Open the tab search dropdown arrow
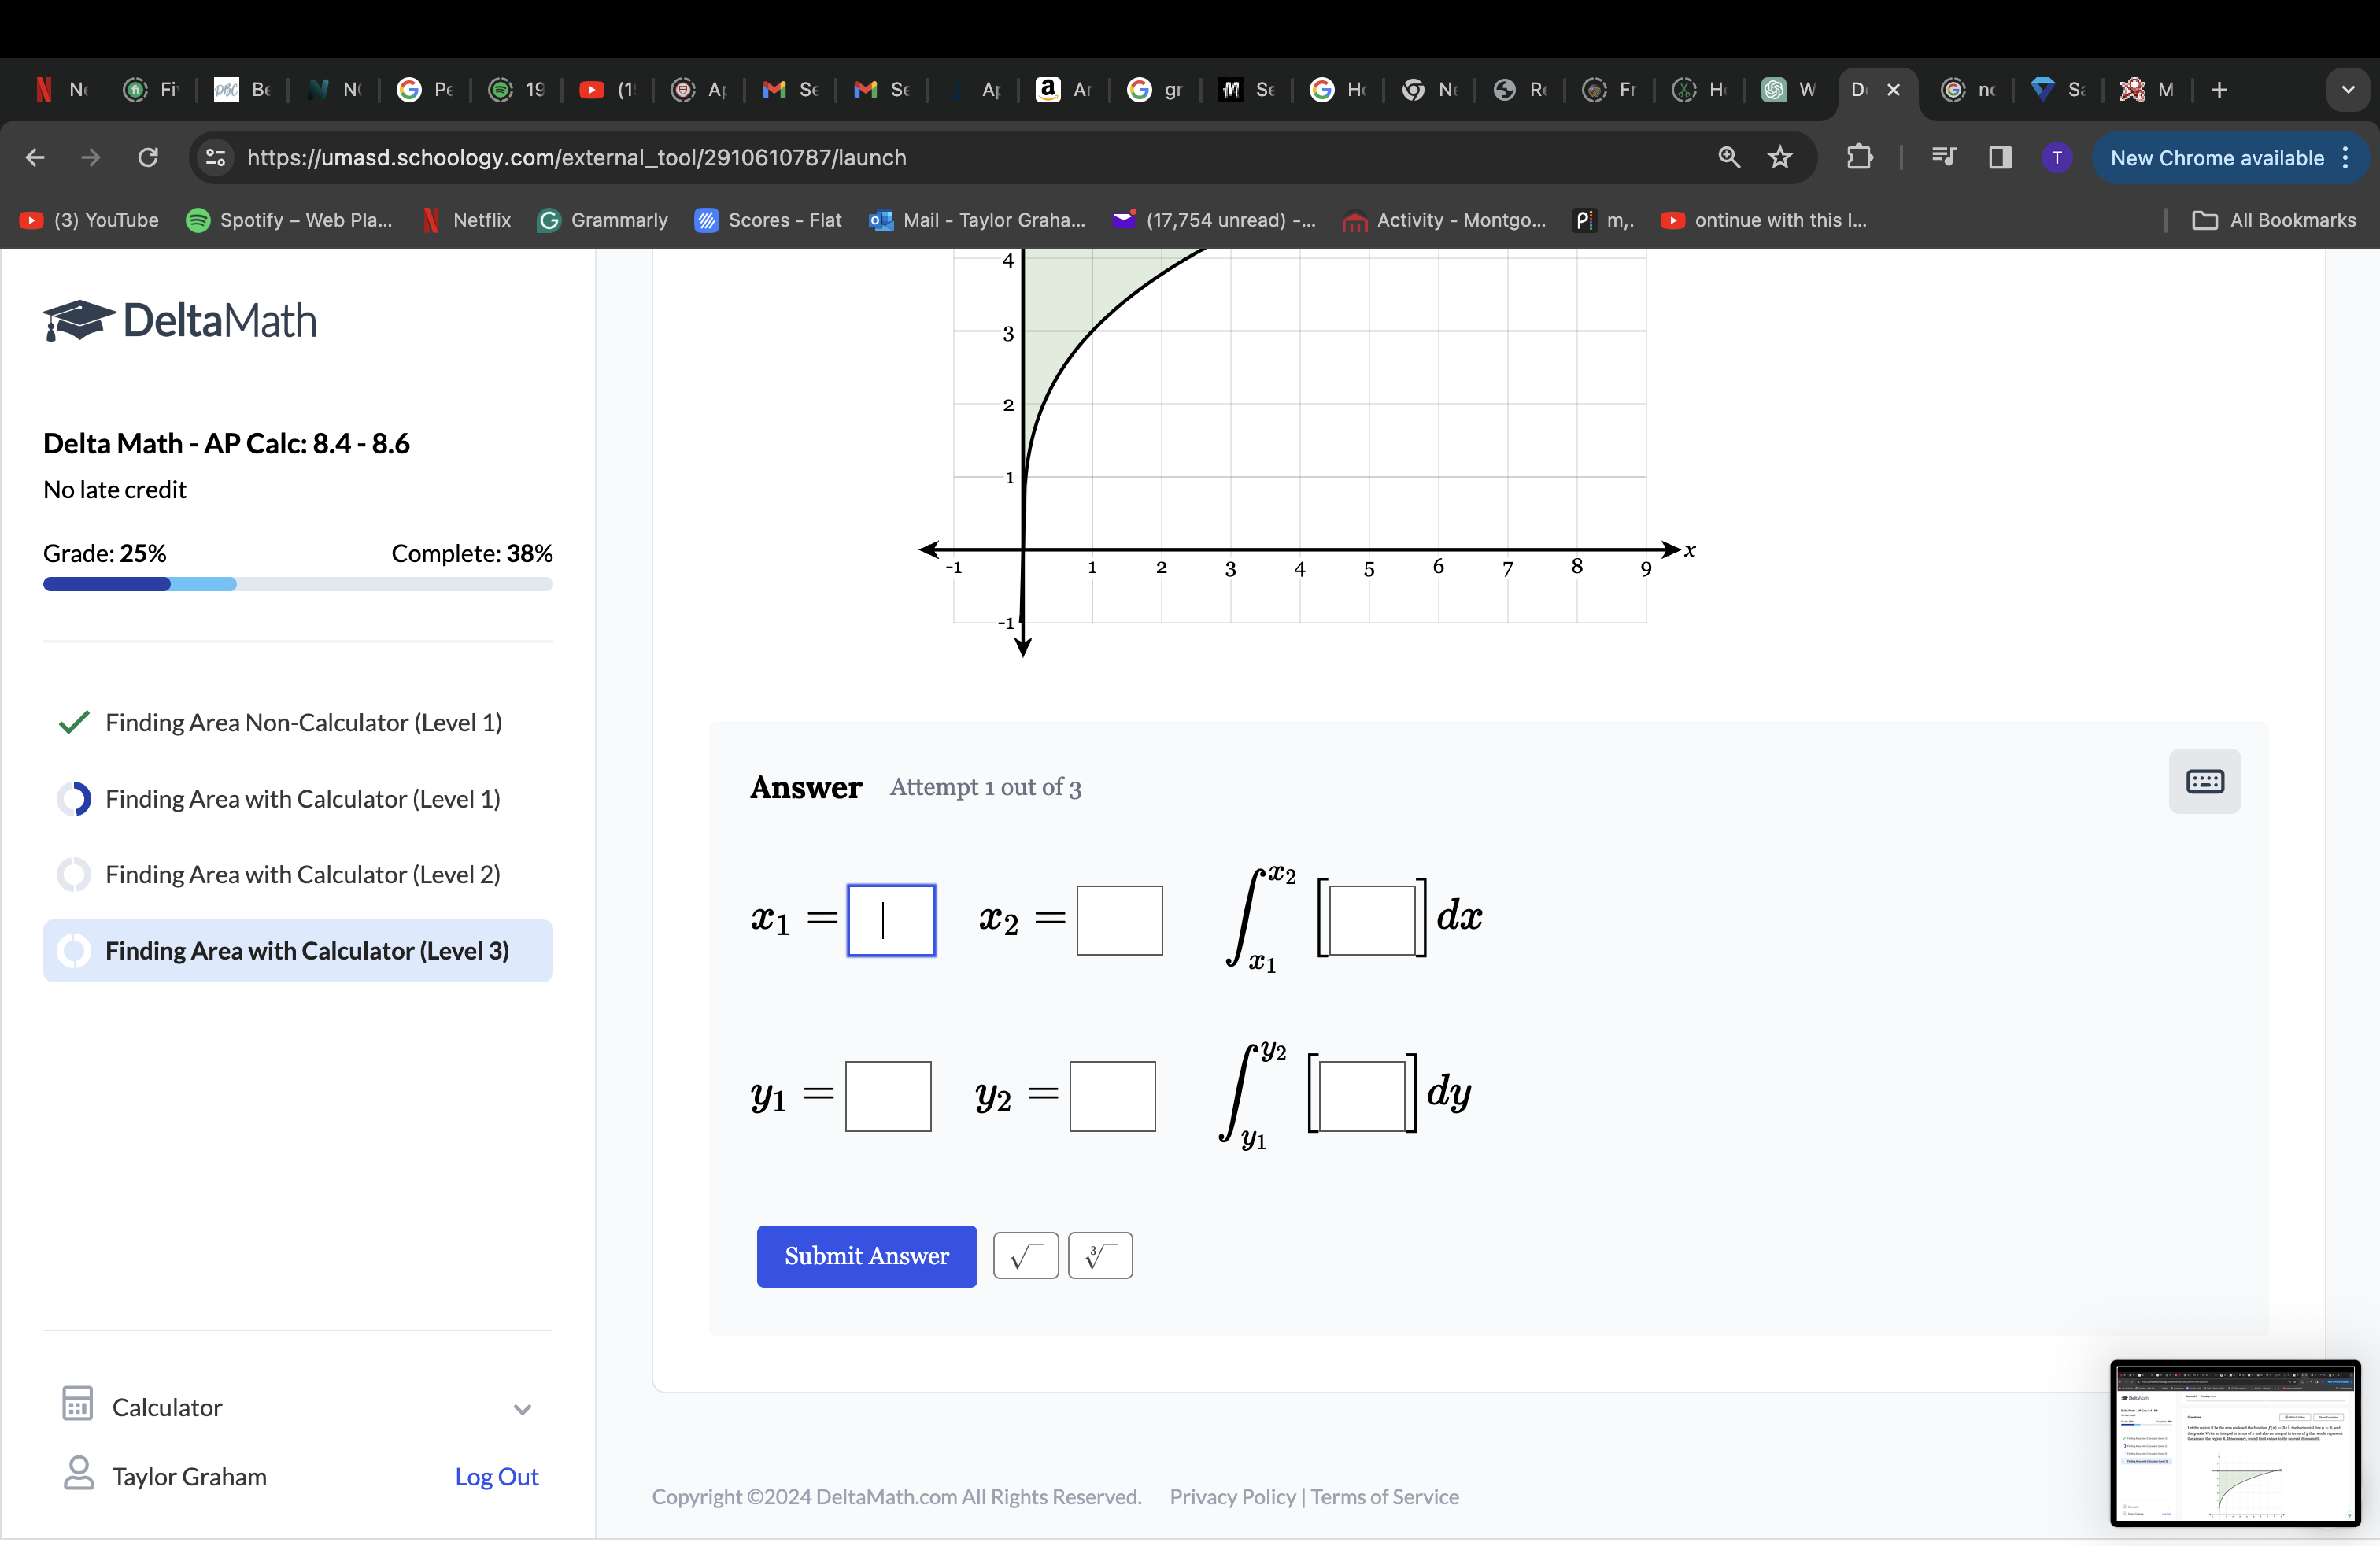2380x1546 pixels. 2347,90
